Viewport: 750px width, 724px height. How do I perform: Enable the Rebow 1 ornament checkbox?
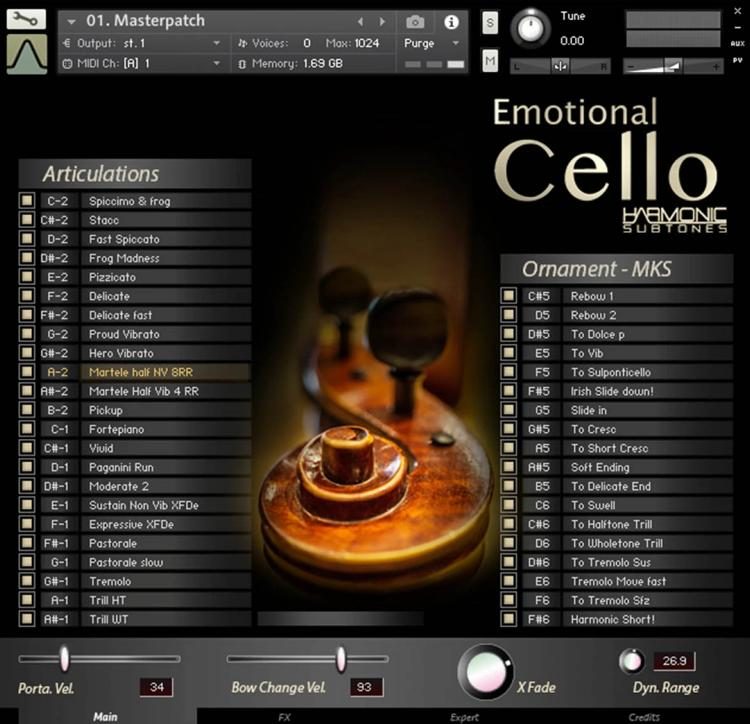coord(508,296)
